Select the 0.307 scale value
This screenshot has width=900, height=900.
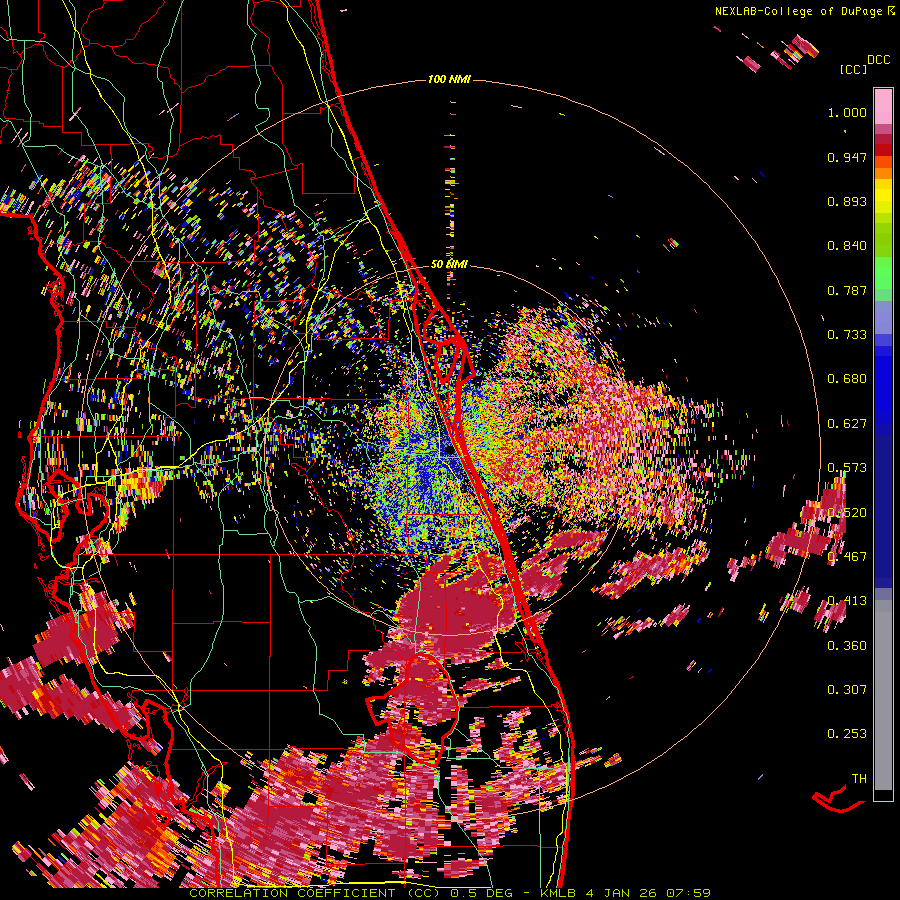click(x=847, y=690)
